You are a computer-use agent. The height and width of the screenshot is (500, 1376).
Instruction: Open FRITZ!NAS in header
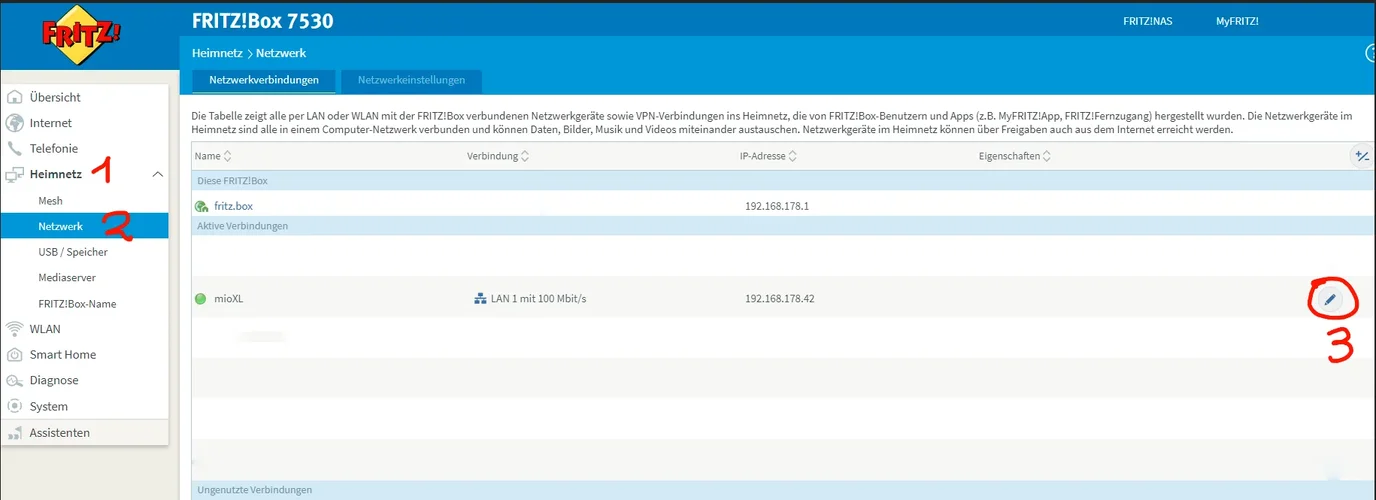(1147, 21)
